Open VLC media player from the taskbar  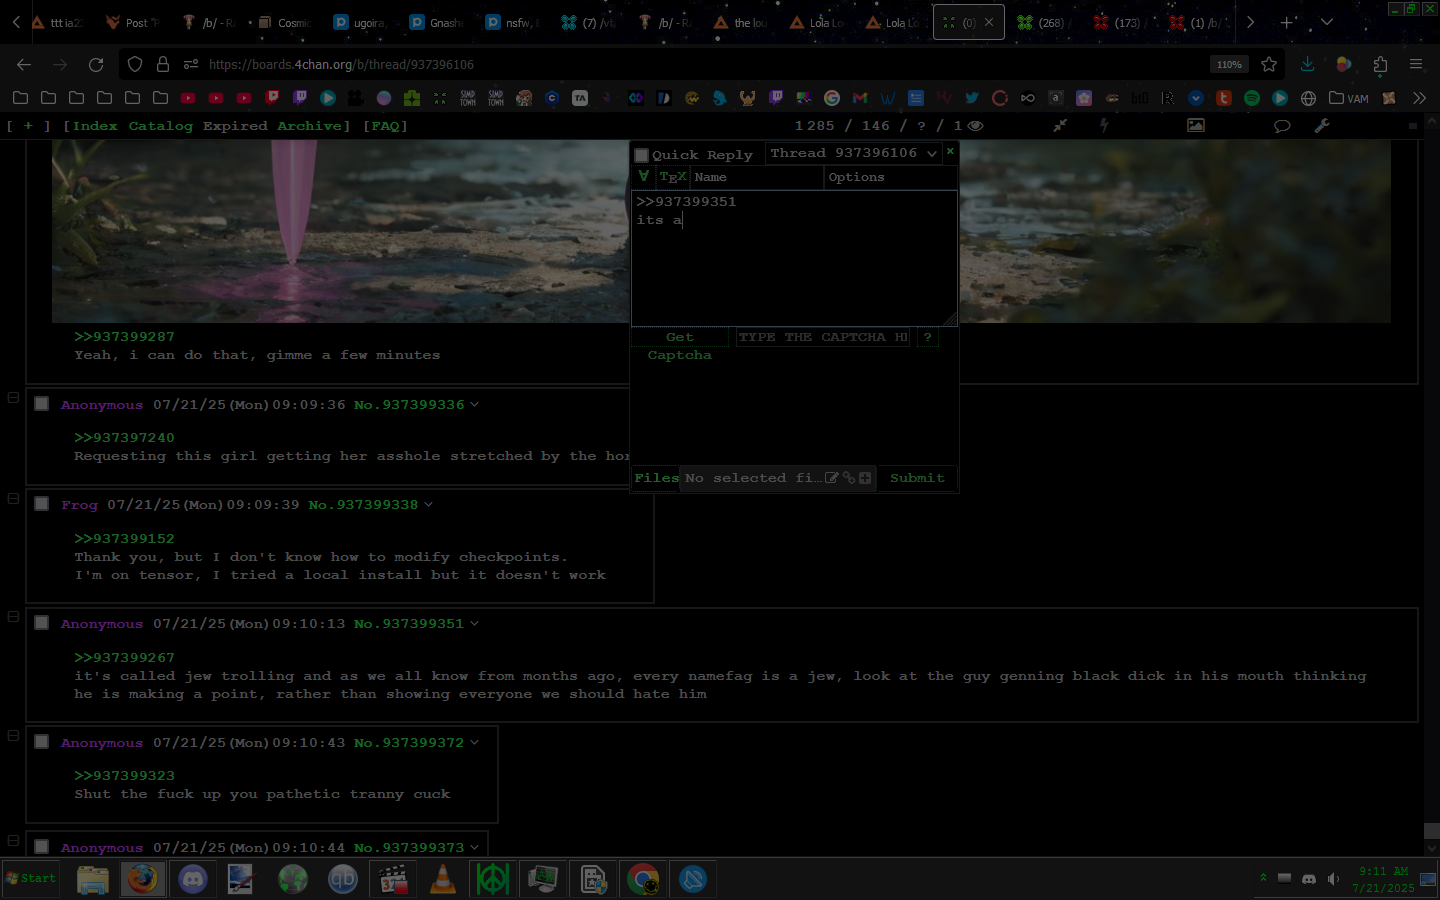click(443, 879)
